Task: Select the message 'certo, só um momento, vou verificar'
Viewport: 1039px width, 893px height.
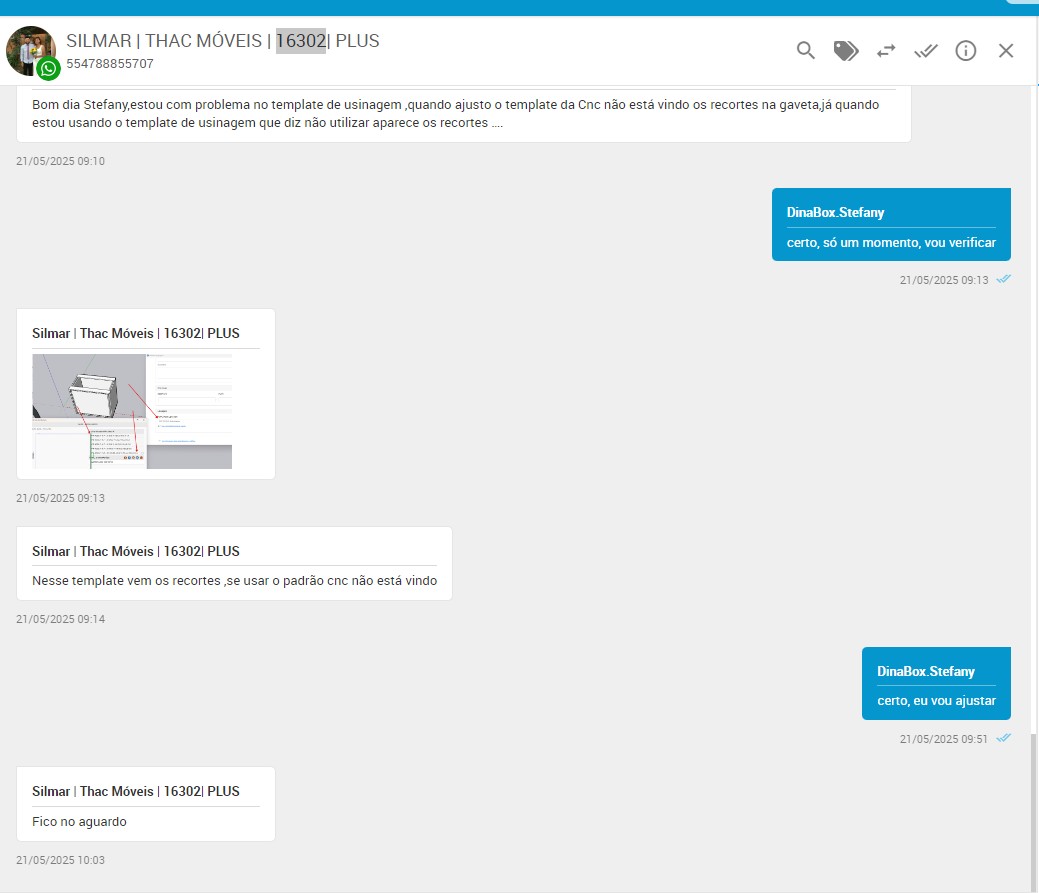Action: [891, 242]
